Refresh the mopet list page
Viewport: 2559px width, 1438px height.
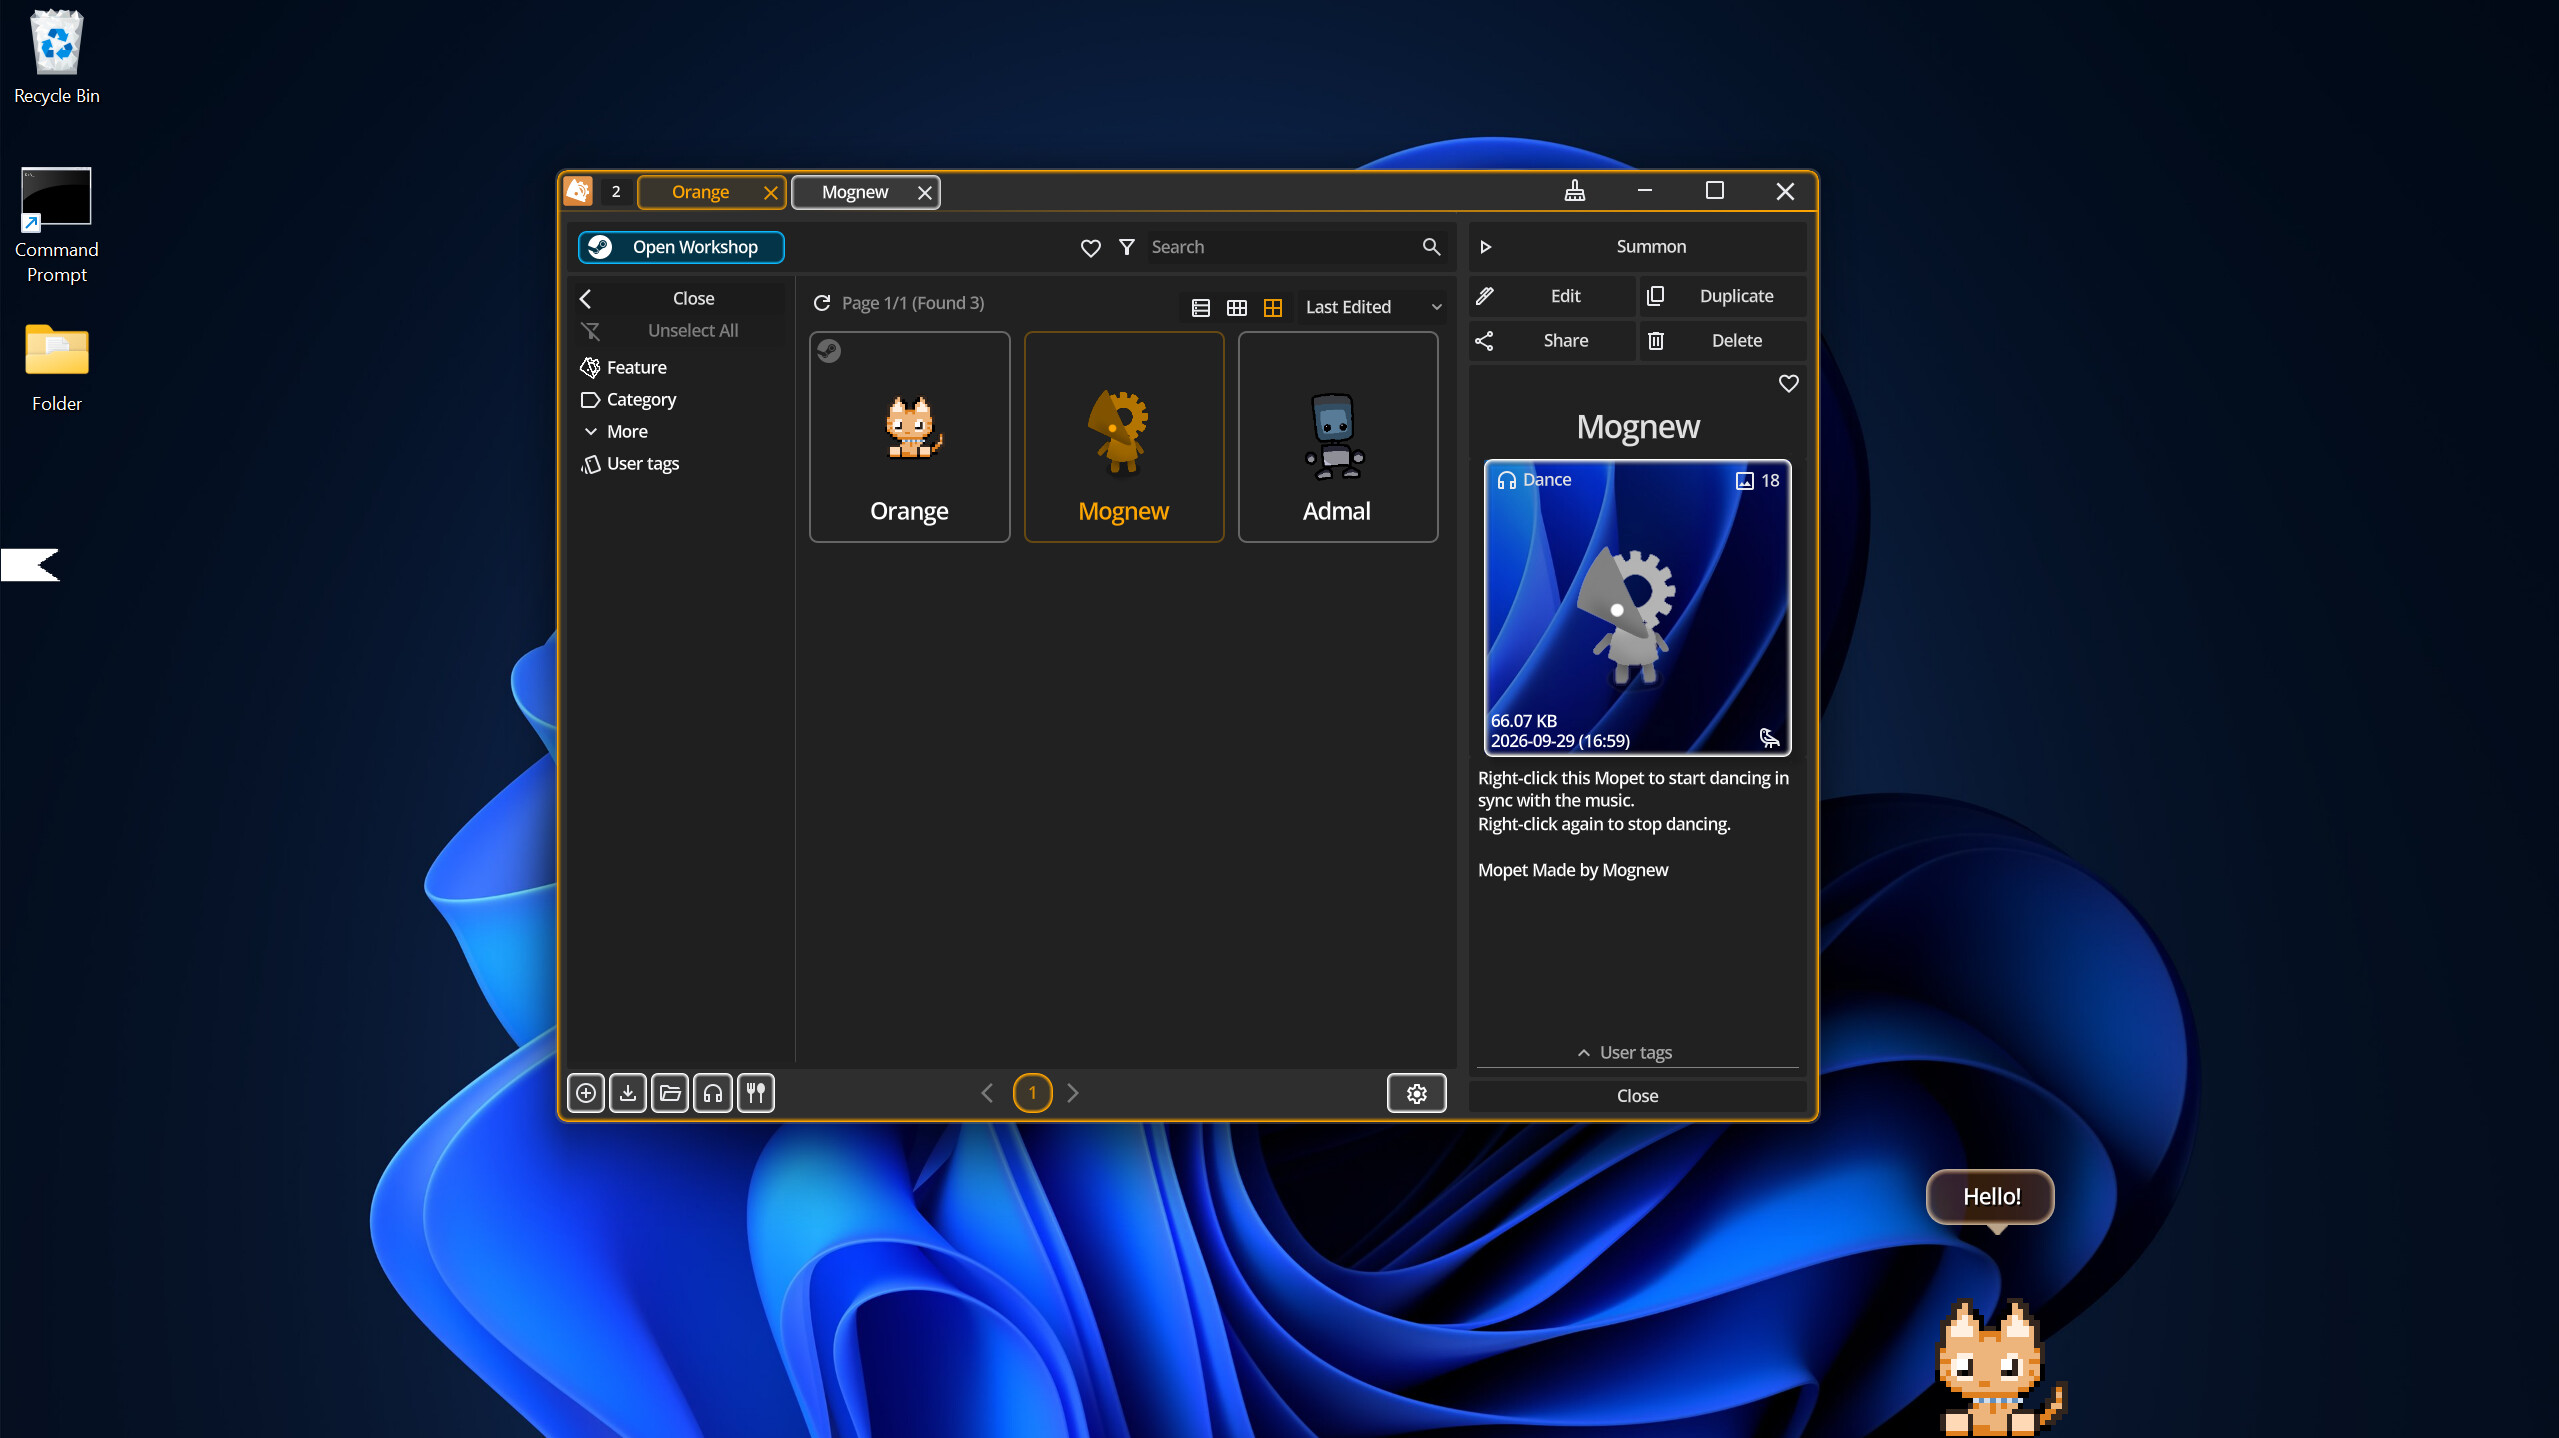click(822, 303)
